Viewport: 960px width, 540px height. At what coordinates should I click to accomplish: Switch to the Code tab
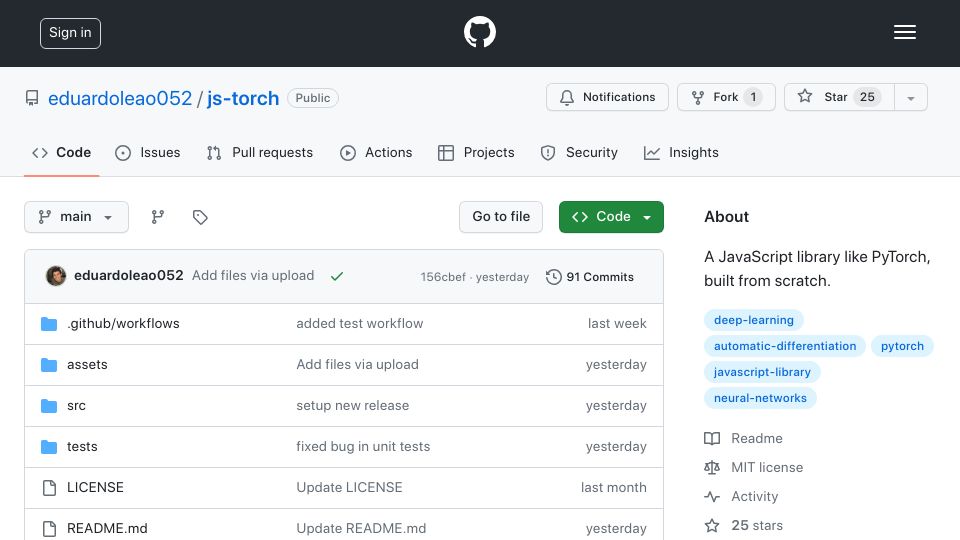coord(62,152)
